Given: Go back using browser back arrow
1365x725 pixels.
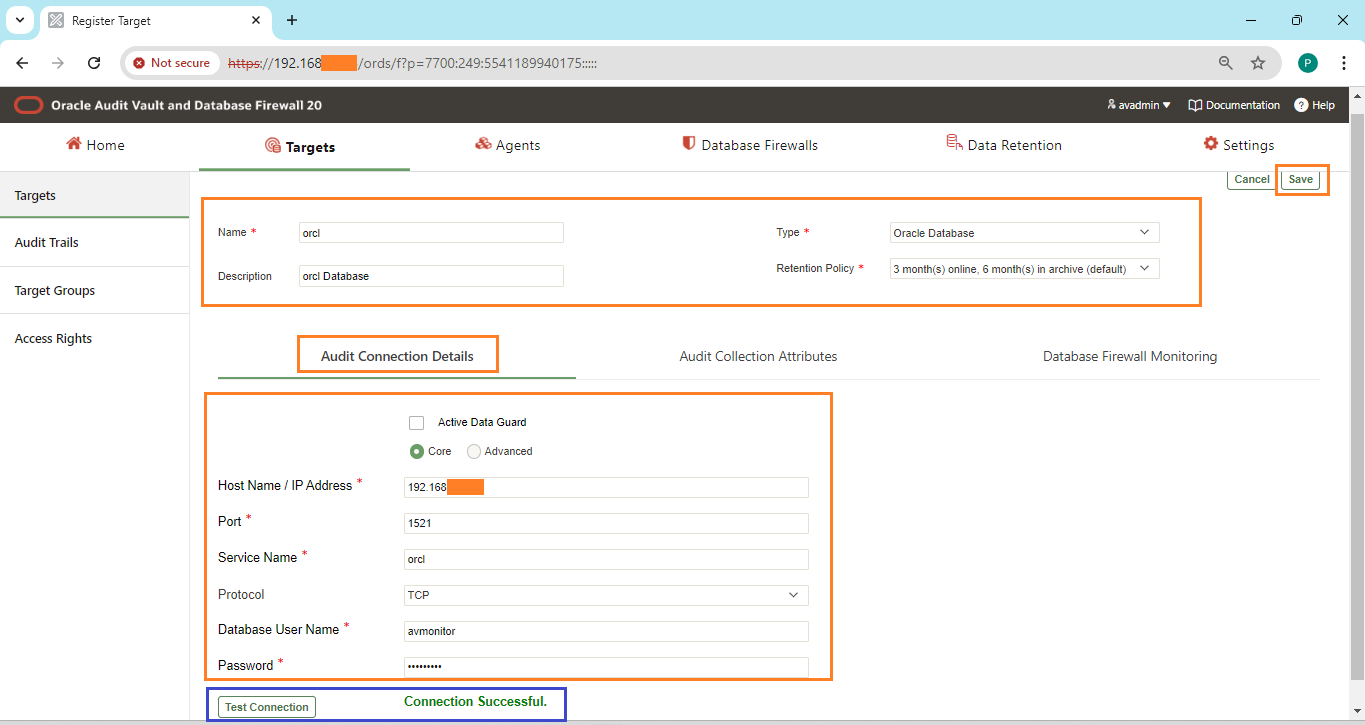Looking at the screenshot, I should click(22, 63).
